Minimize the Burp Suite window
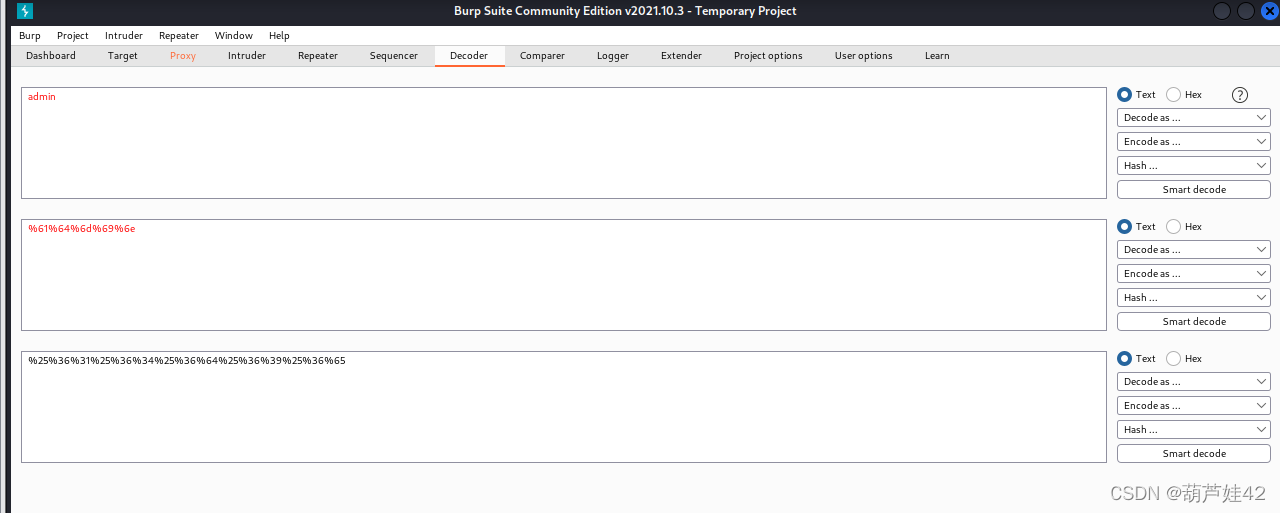The width and height of the screenshot is (1280, 513). (x=1222, y=11)
